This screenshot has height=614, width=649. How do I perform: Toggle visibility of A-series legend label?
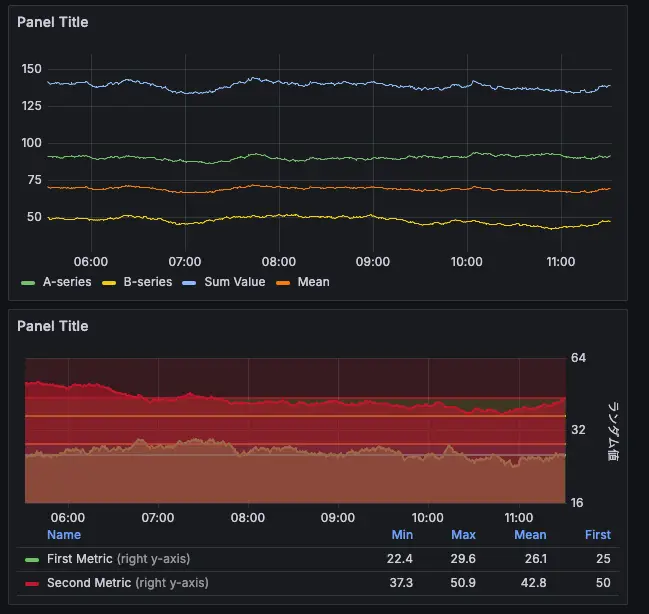[x=67, y=282]
